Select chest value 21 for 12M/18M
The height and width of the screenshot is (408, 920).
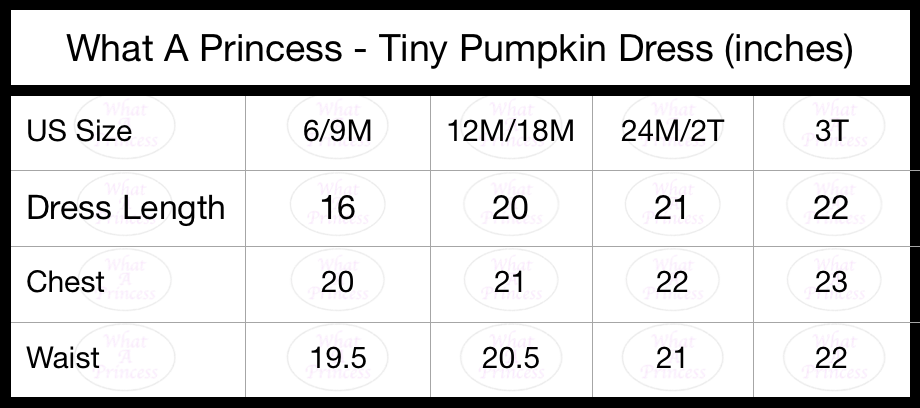click(x=509, y=282)
